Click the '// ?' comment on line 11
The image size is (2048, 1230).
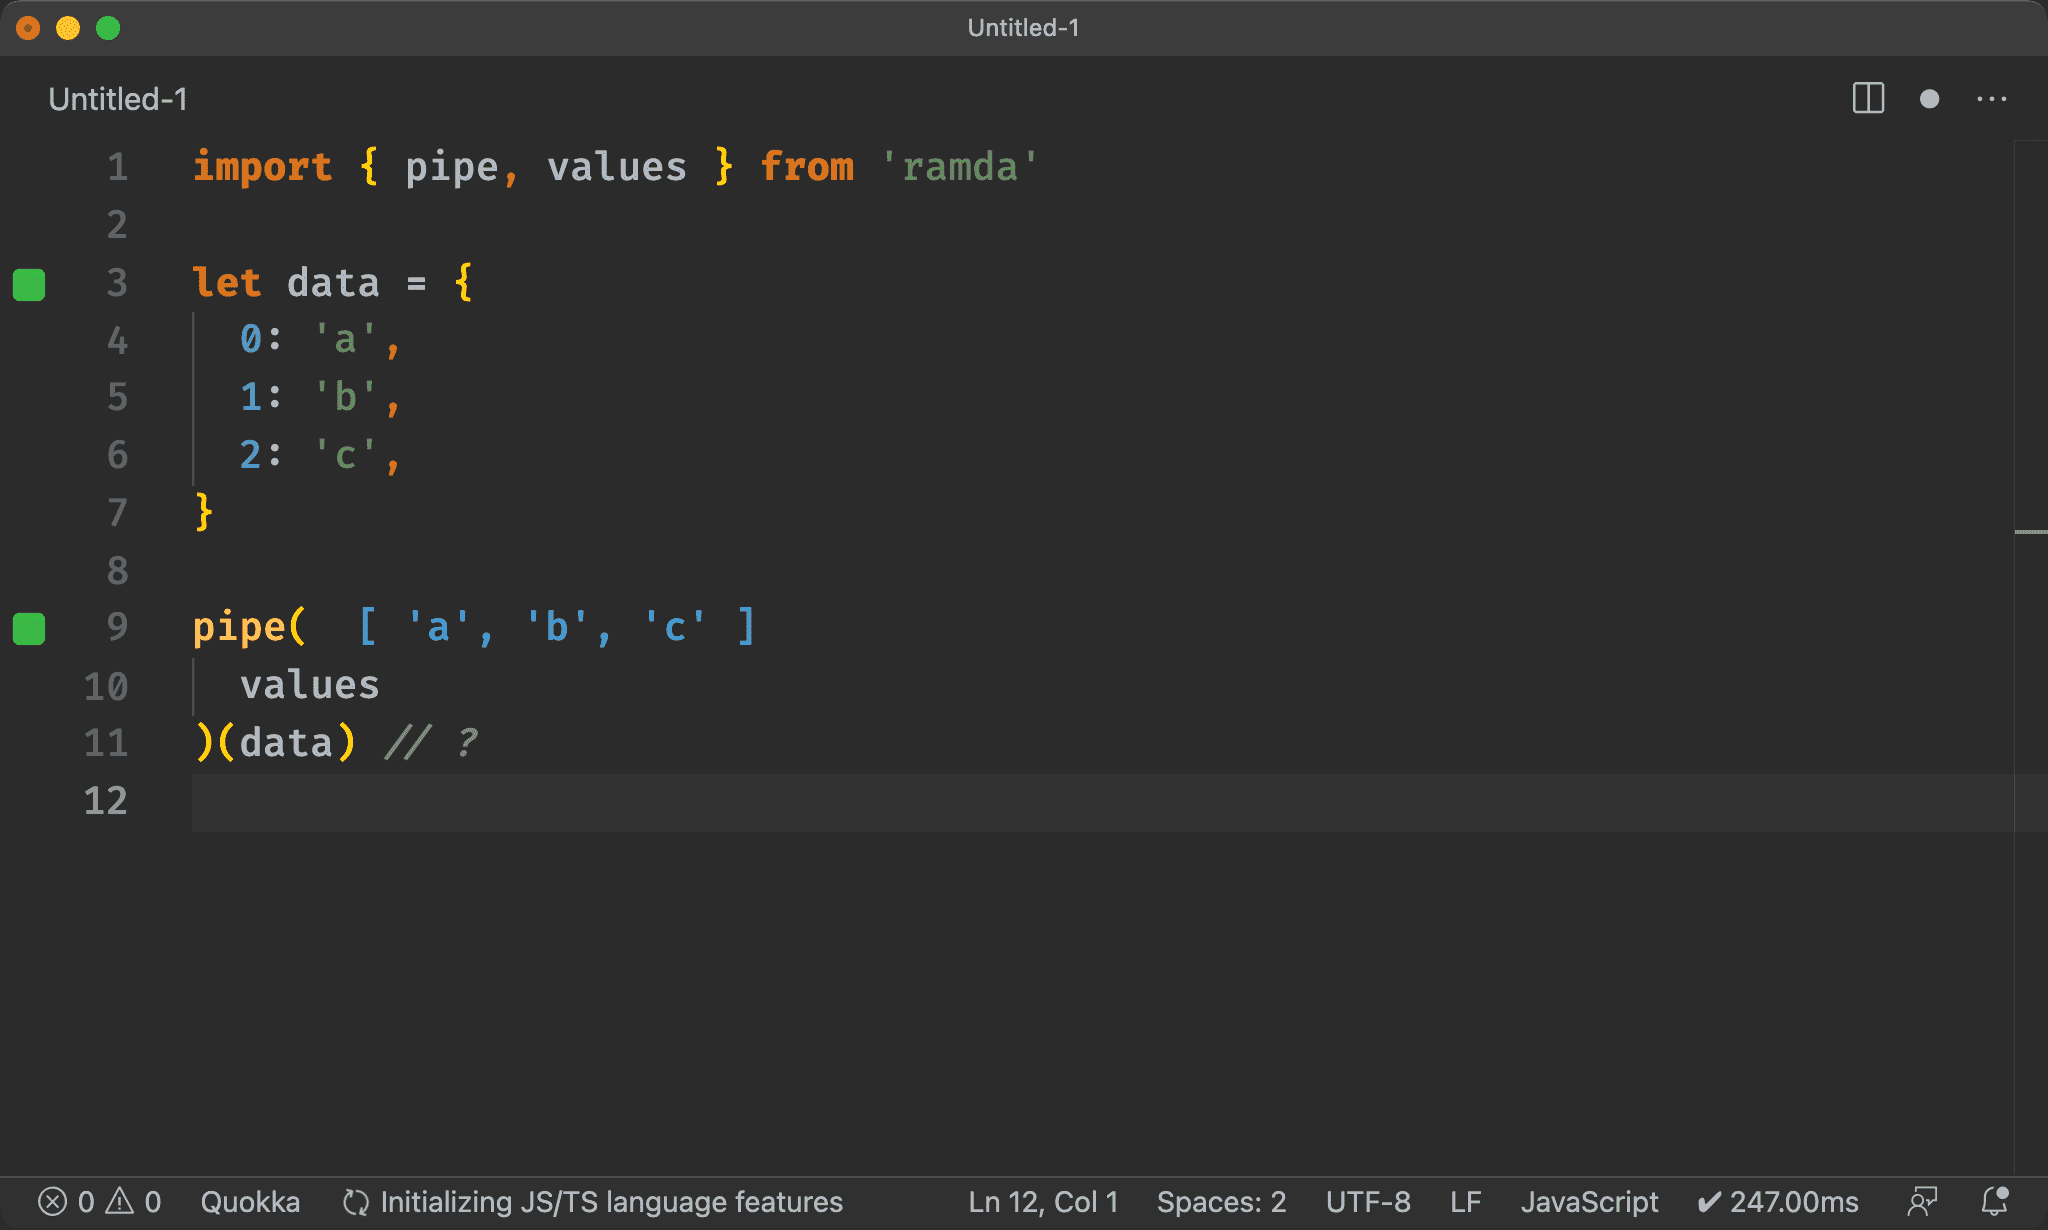pyautogui.click(x=432, y=743)
